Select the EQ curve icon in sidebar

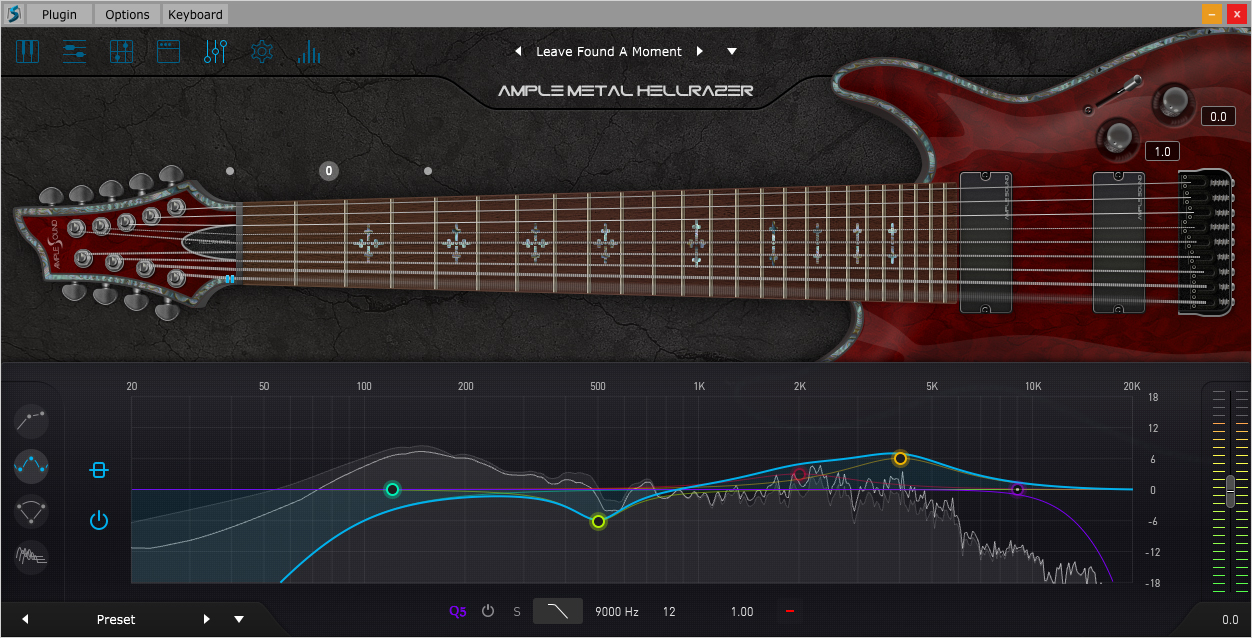coord(32,466)
